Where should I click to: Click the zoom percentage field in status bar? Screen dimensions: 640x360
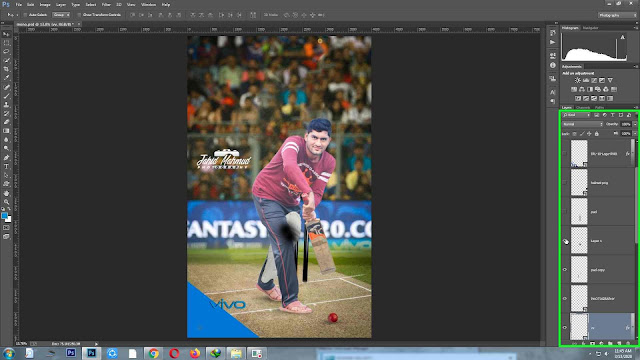click(21, 344)
